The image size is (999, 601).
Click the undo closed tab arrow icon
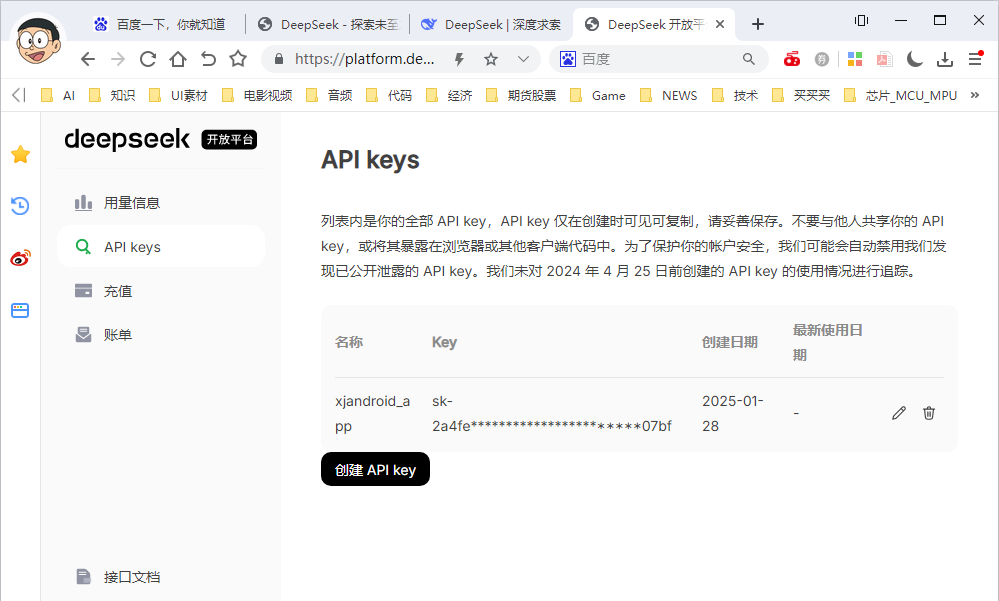coord(208,59)
